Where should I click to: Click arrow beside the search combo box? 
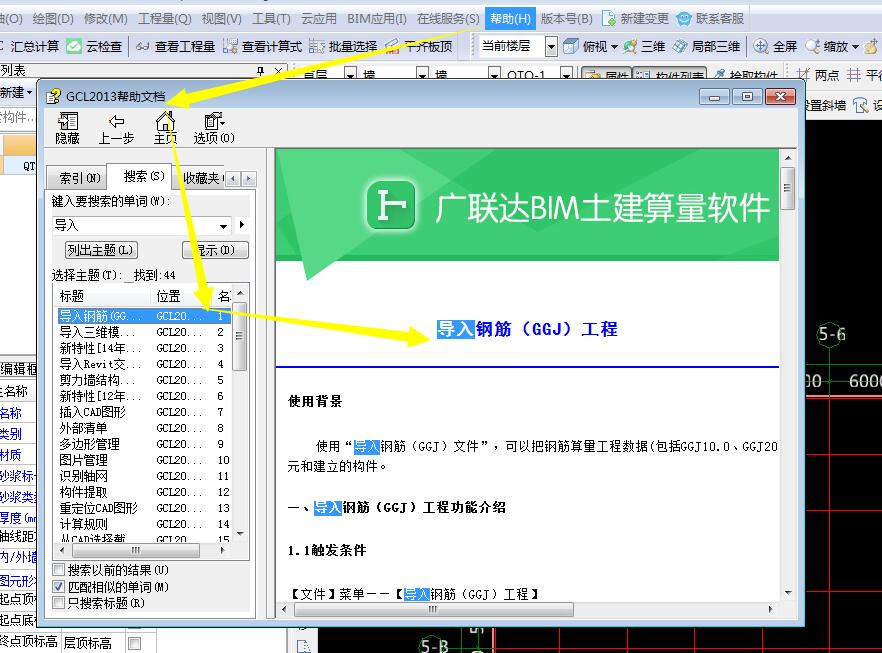[x=242, y=225]
